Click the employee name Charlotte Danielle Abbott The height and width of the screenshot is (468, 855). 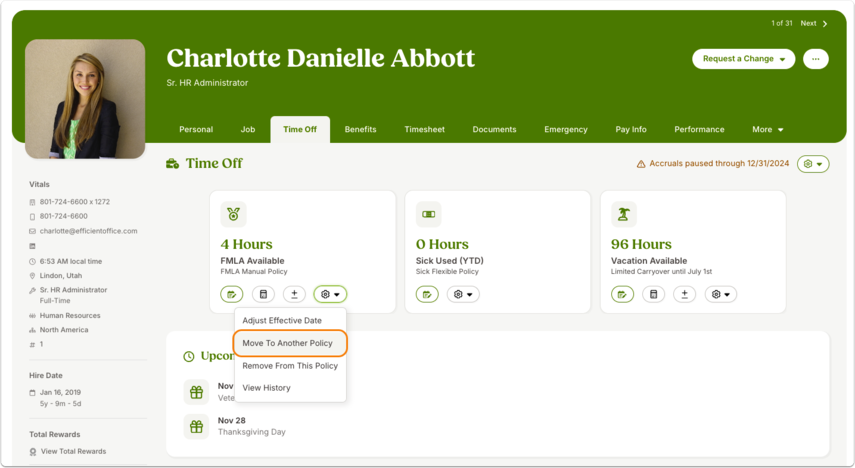(321, 58)
